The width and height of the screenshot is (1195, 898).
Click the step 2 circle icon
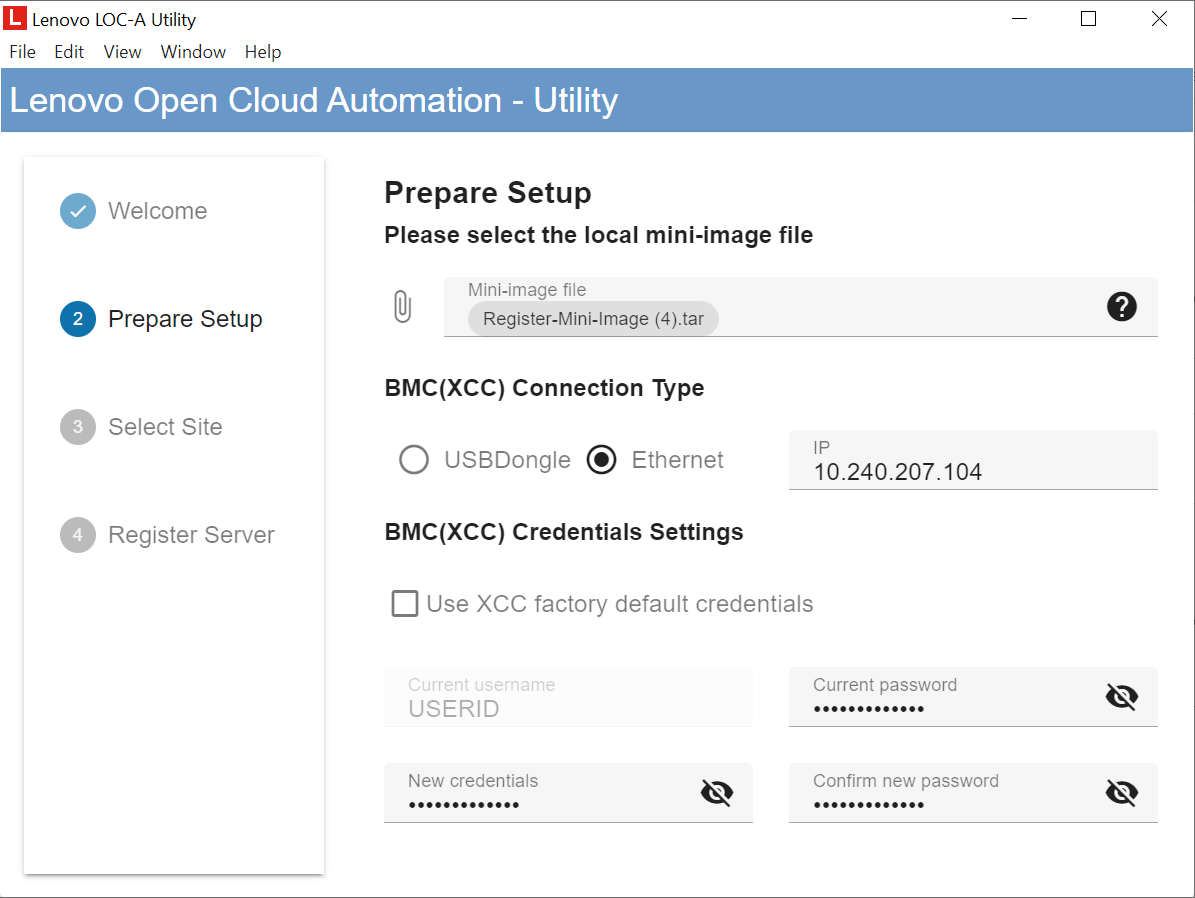point(78,319)
